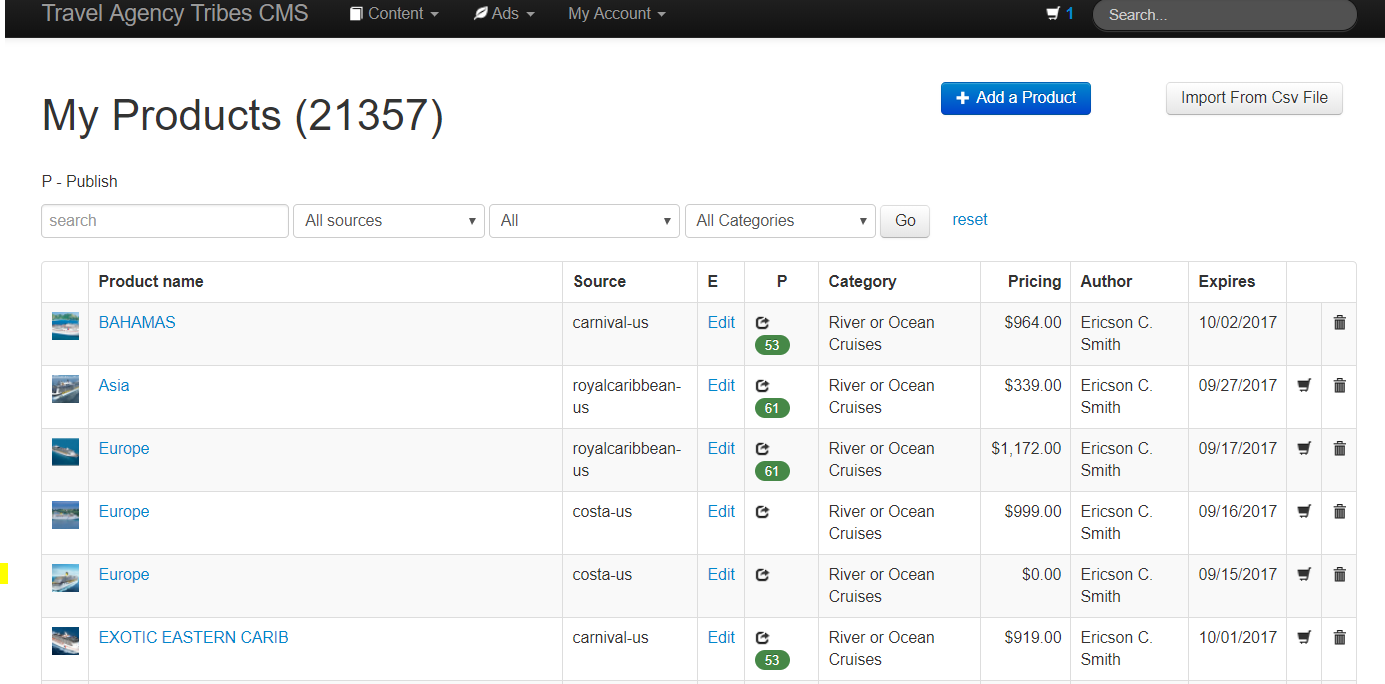The image size is (1385, 684).
Task: Expand the My Account menu
Action: click(x=616, y=14)
